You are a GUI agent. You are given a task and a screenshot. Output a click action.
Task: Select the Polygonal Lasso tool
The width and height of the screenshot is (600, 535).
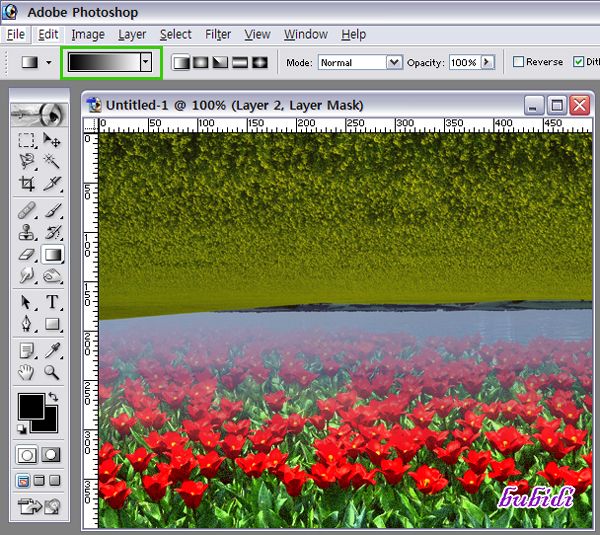click(x=26, y=161)
